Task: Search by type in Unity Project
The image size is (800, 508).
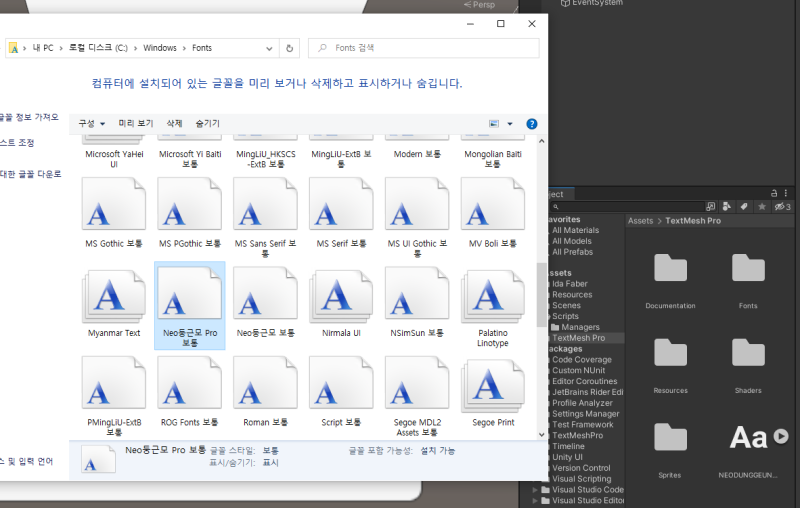Action: 727,207
